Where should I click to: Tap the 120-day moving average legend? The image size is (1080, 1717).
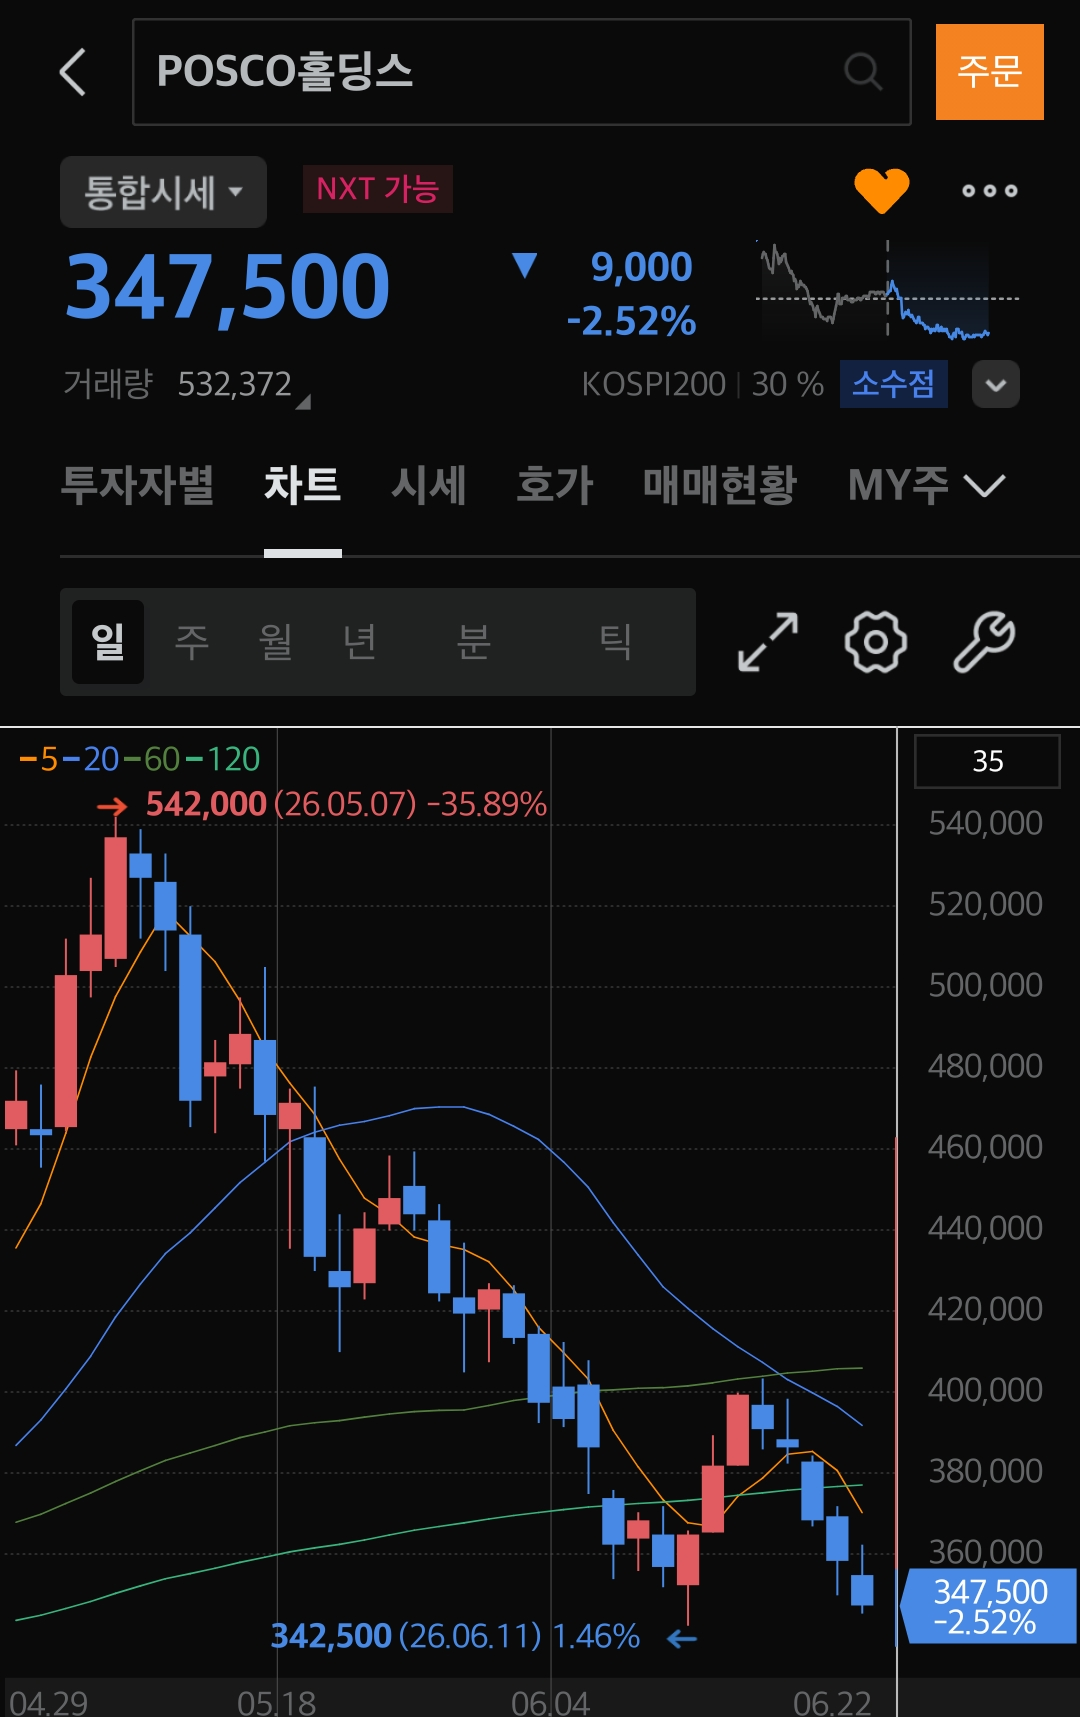[223, 759]
